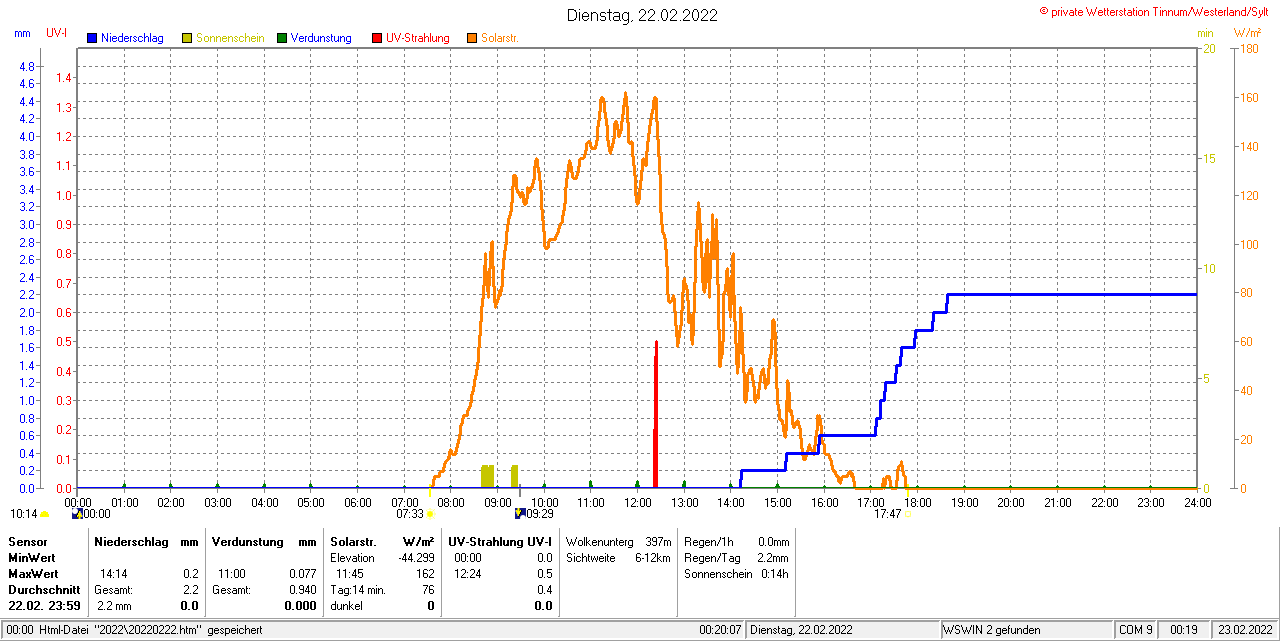The image size is (1280, 641).
Task: Click the Tag:14 min. entry
Action: 358,590
